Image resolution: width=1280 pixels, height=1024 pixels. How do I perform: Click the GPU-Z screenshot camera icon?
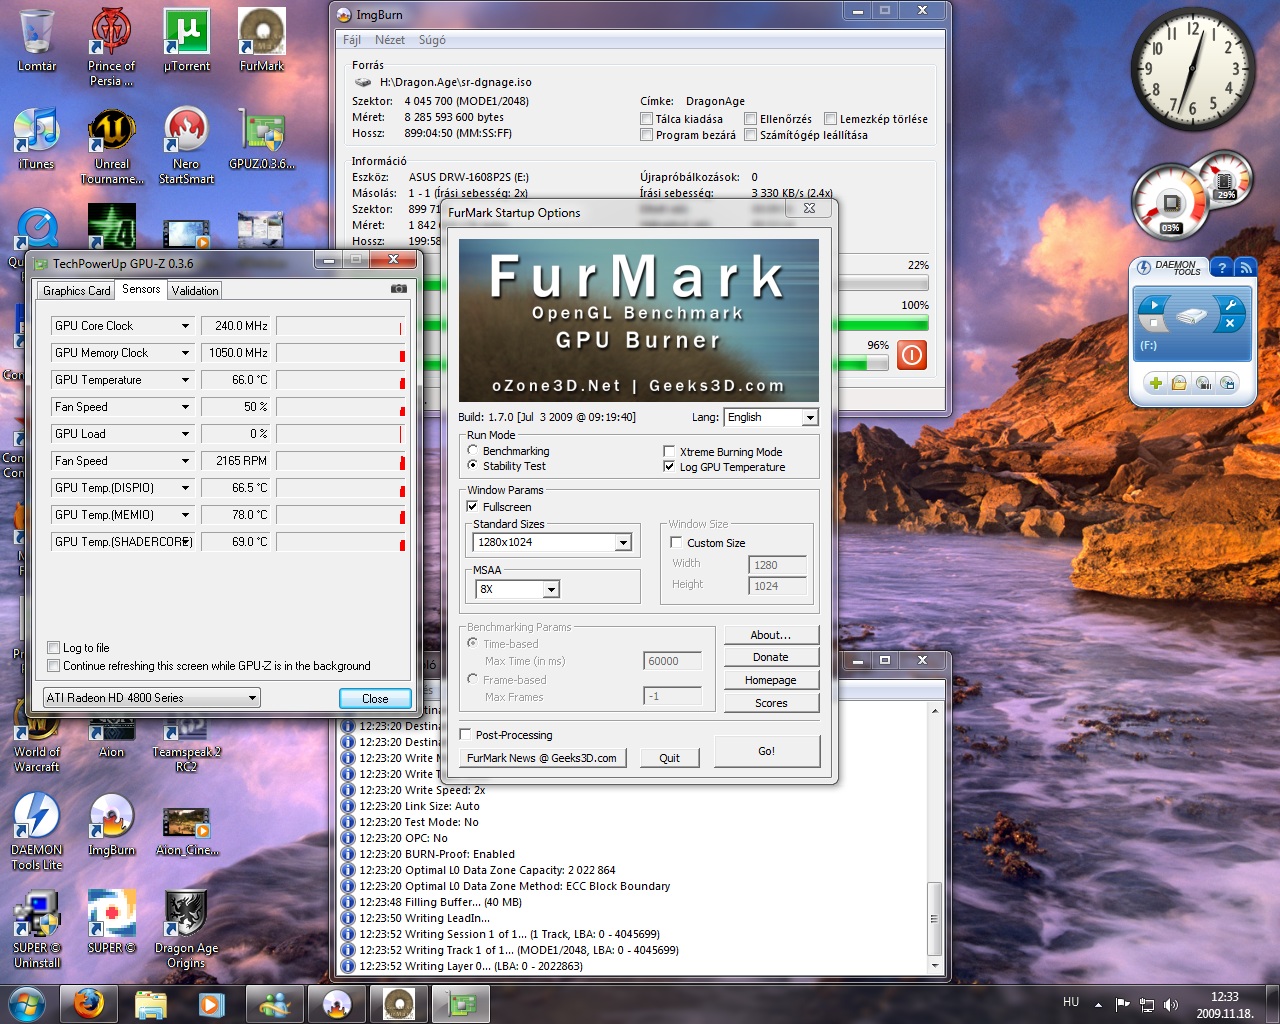(x=398, y=289)
